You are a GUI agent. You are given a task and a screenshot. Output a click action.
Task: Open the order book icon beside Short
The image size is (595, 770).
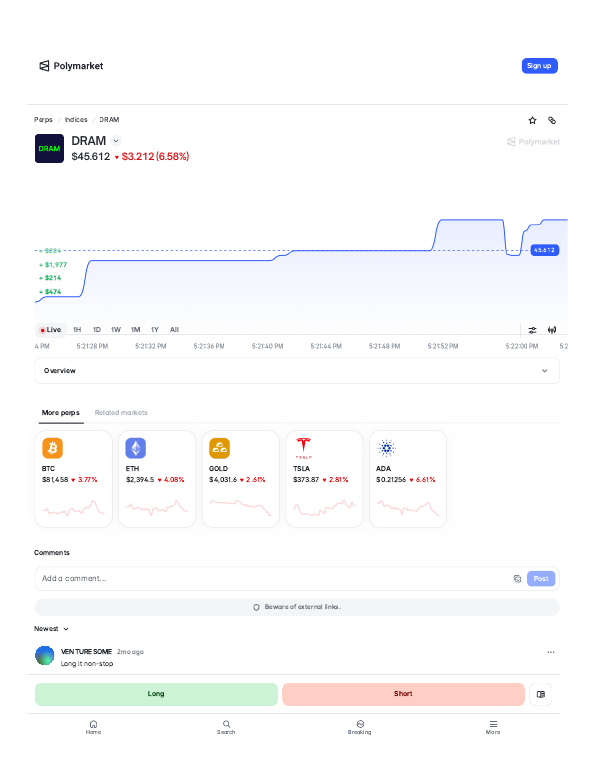click(x=541, y=694)
